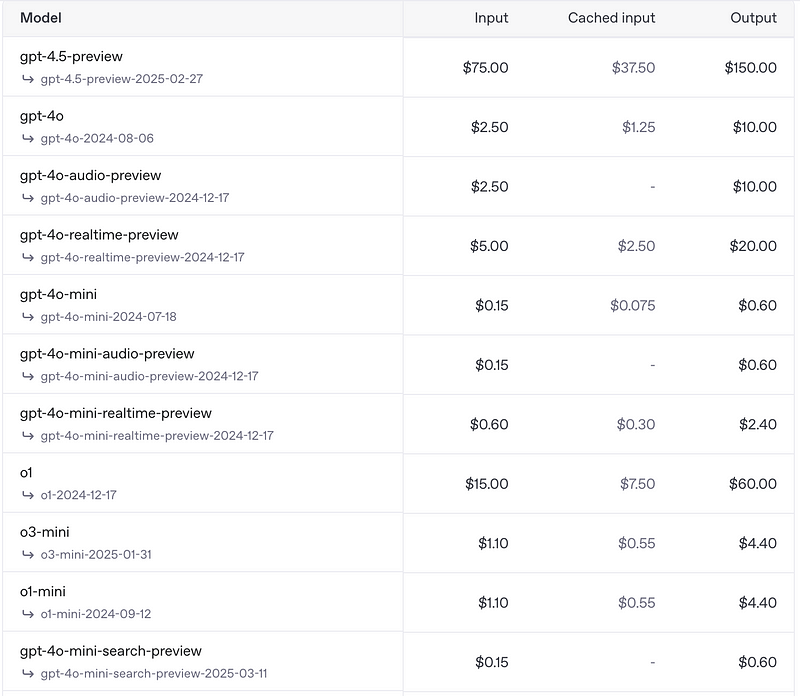Click the $150.00 output price for gpt-4.5-preview
Viewport: 800px width, 696px height.
(x=751, y=67)
